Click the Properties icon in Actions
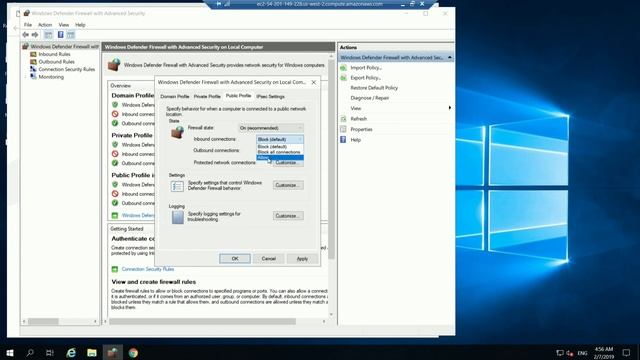The width and height of the screenshot is (640, 360). pyautogui.click(x=343, y=129)
